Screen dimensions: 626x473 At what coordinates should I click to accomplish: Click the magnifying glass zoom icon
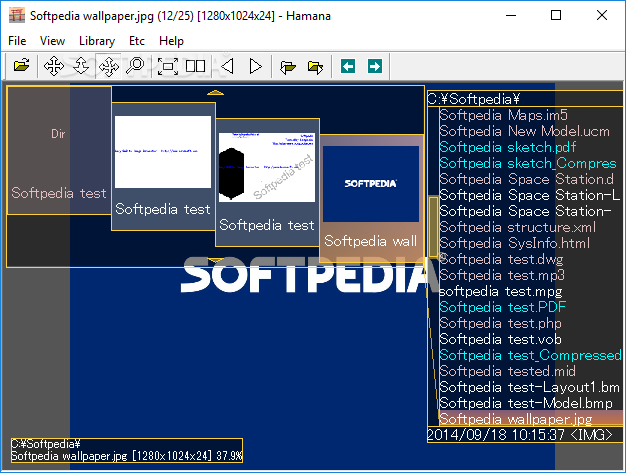(x=135, y=66)
